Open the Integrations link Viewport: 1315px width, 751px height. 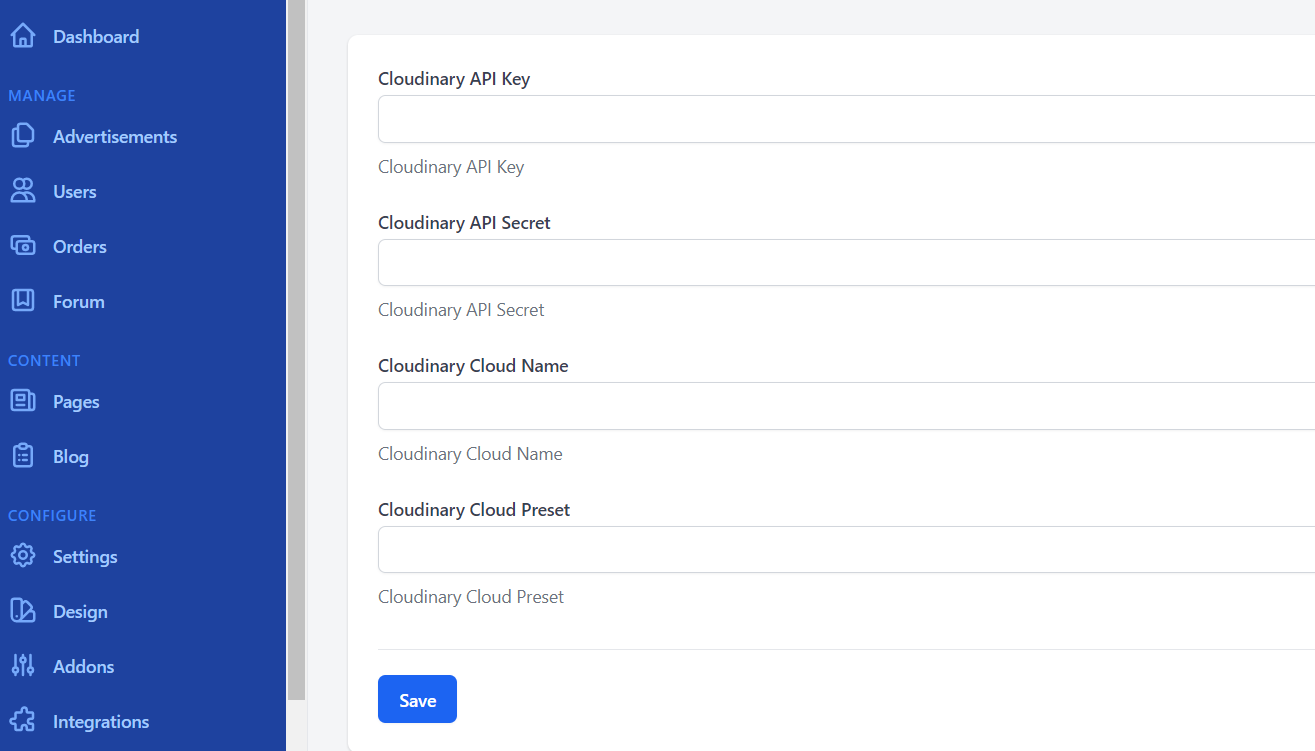point(100,721)
